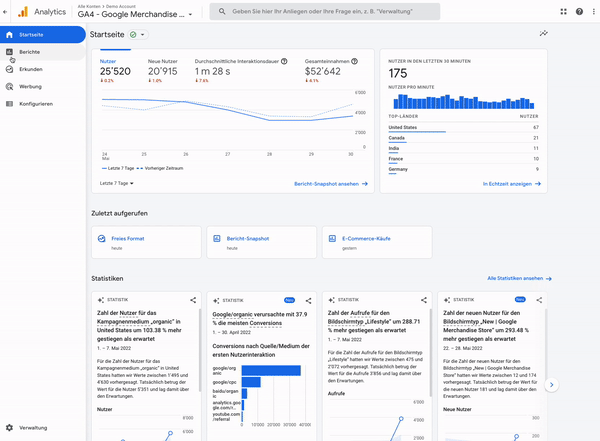Share the Kampagnenmedium organic statistic card
Viewport: 600px width, 441px height.
193,300
